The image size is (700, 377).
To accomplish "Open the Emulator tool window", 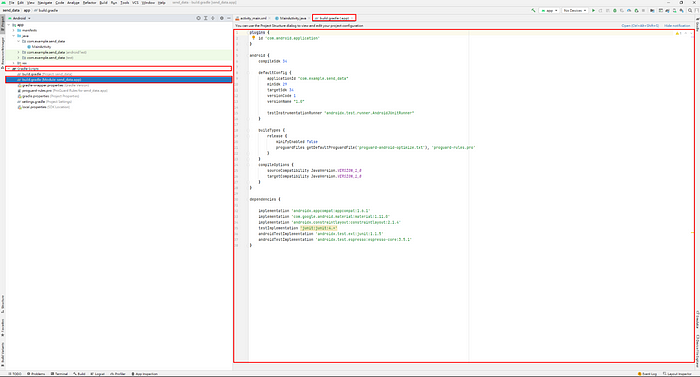I will click(697, 319).
